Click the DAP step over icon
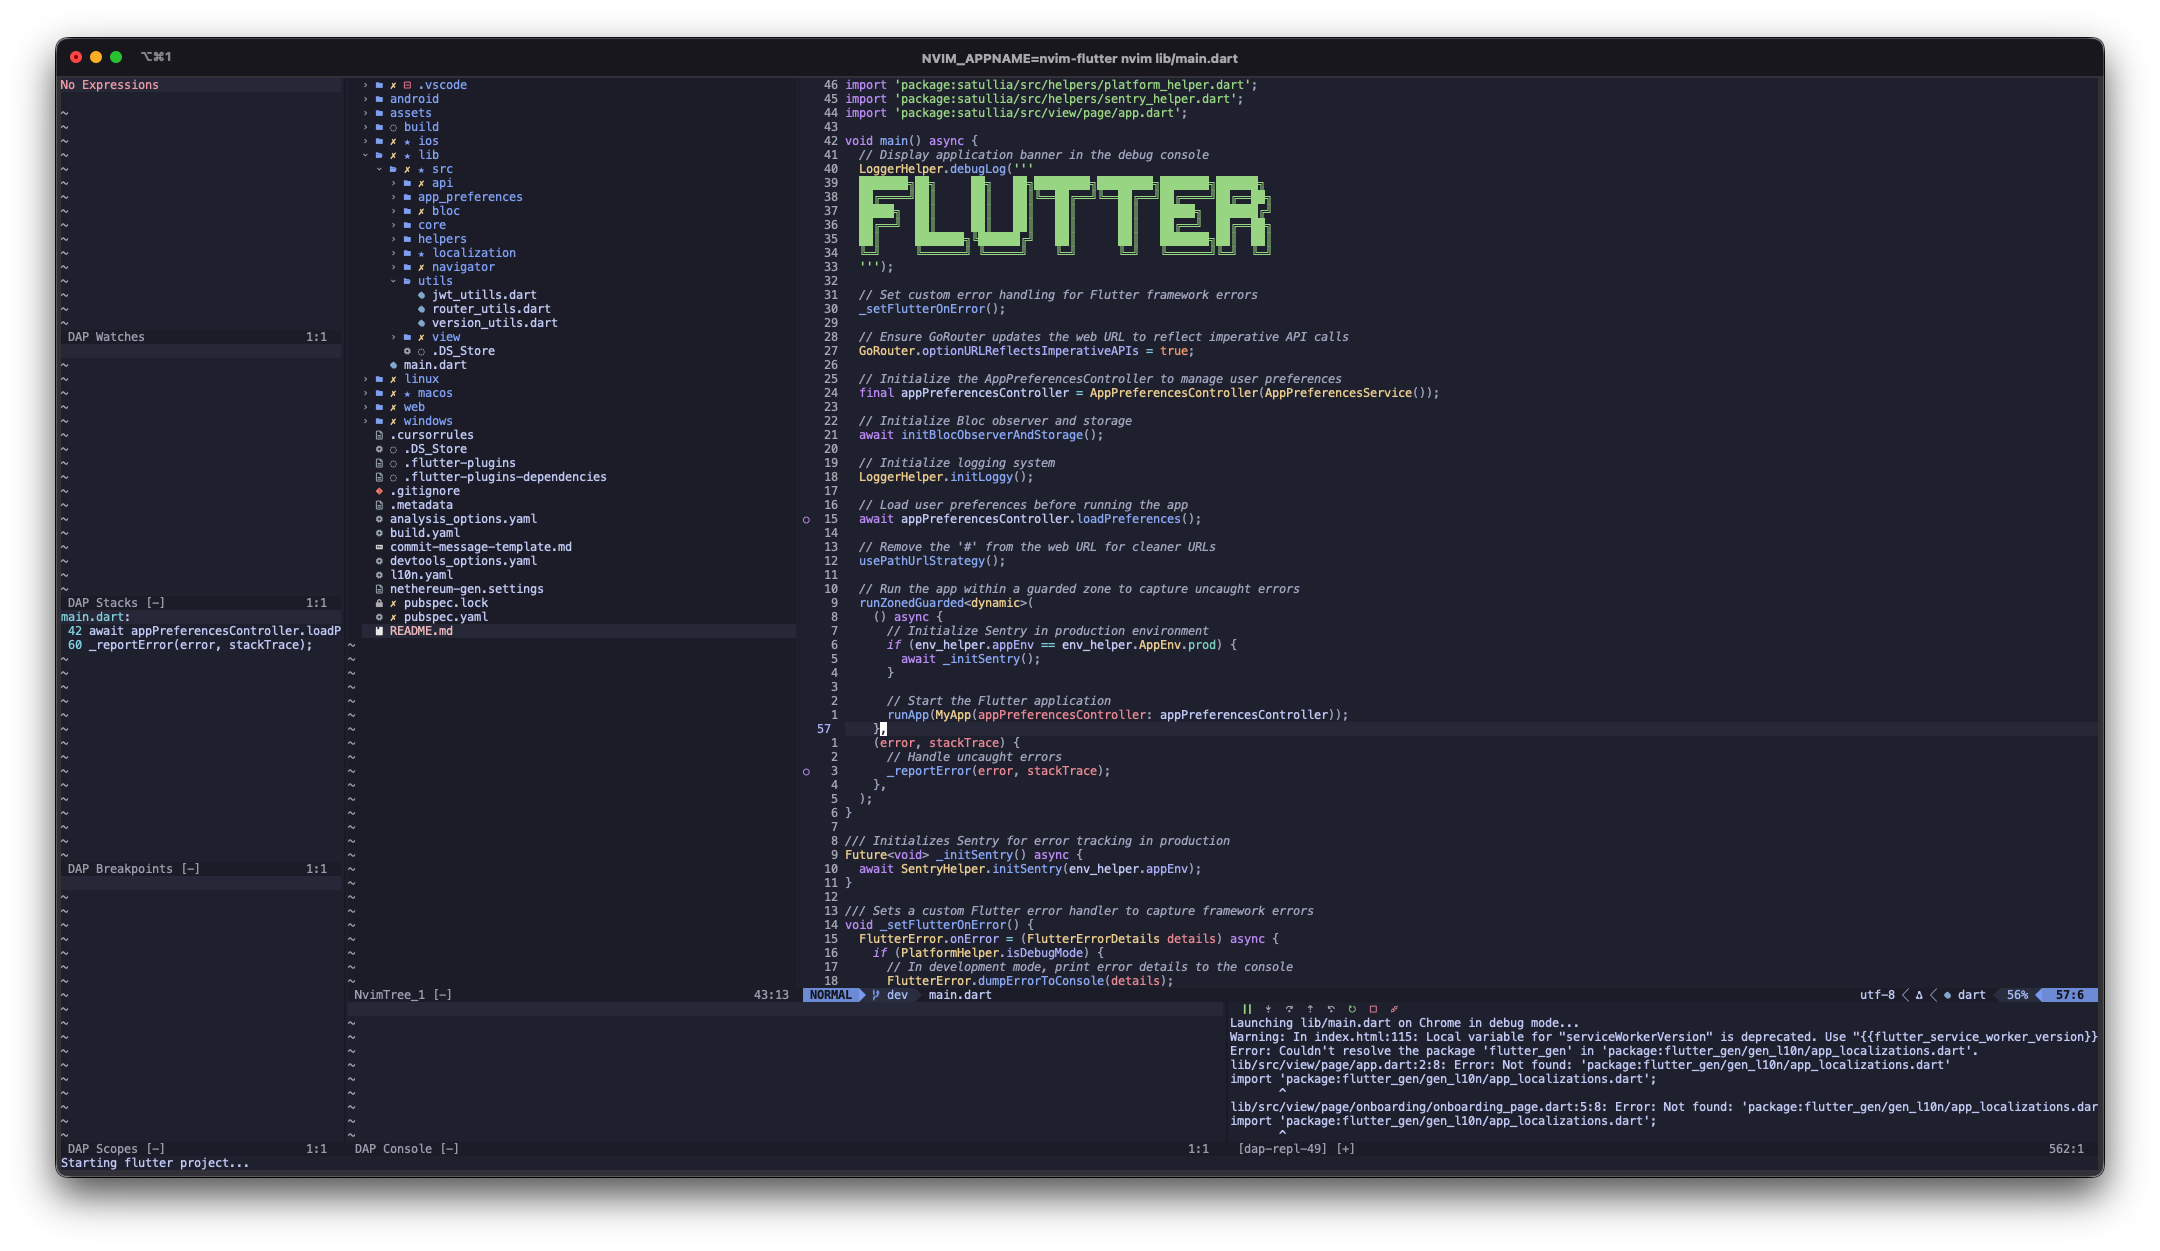Image resolution: width=2160 pixels, height=1251 pixels. coord(1289,1009)
